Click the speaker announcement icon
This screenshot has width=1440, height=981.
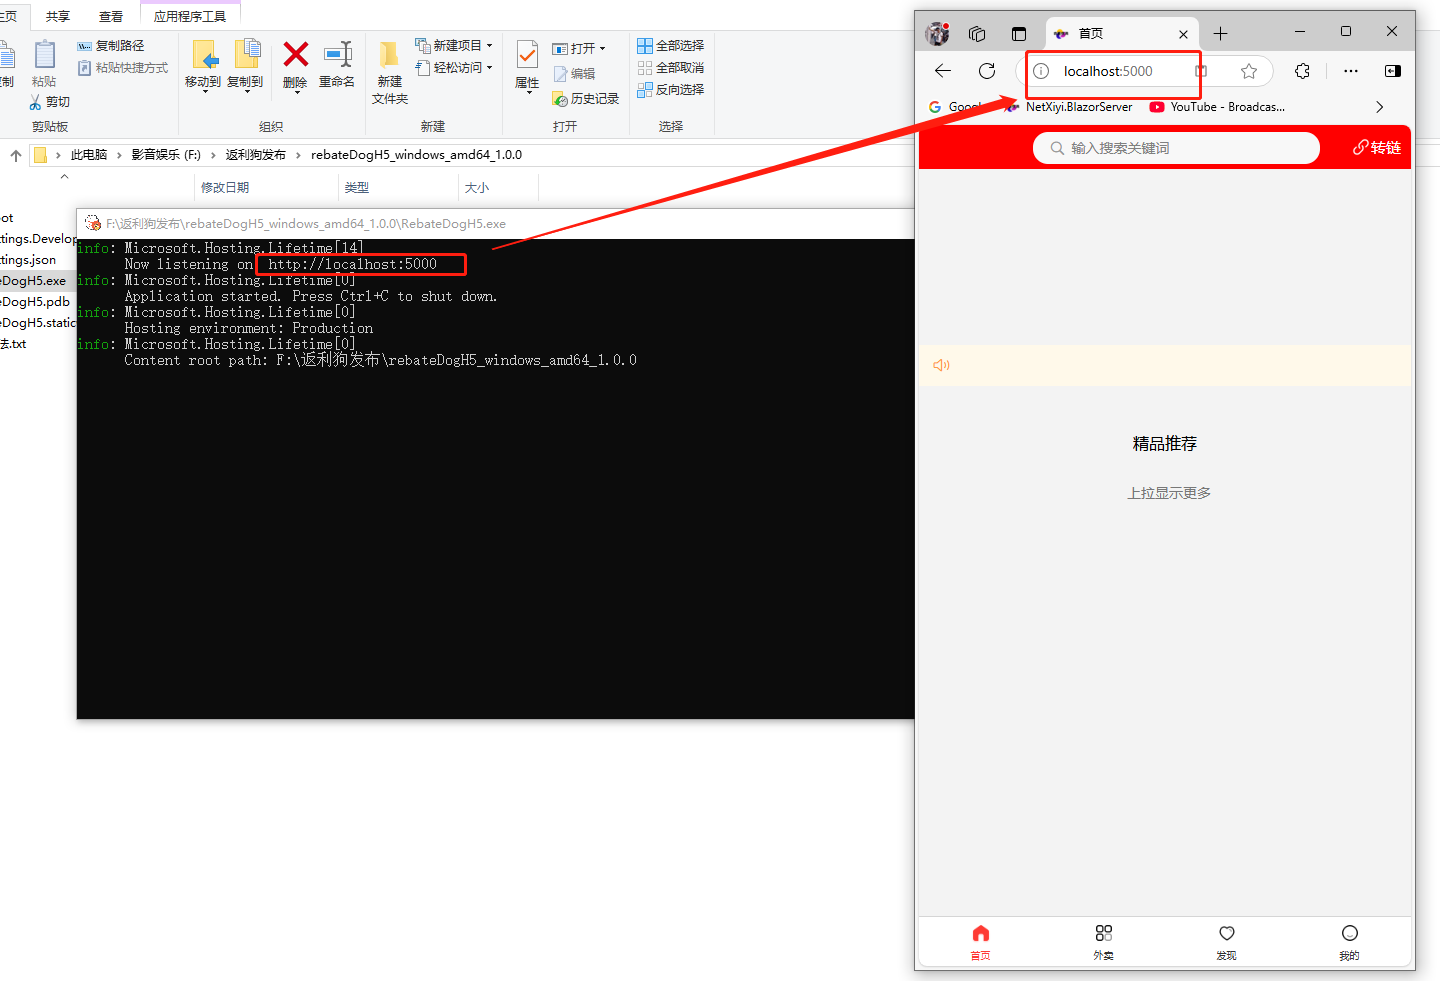(941, 365)
